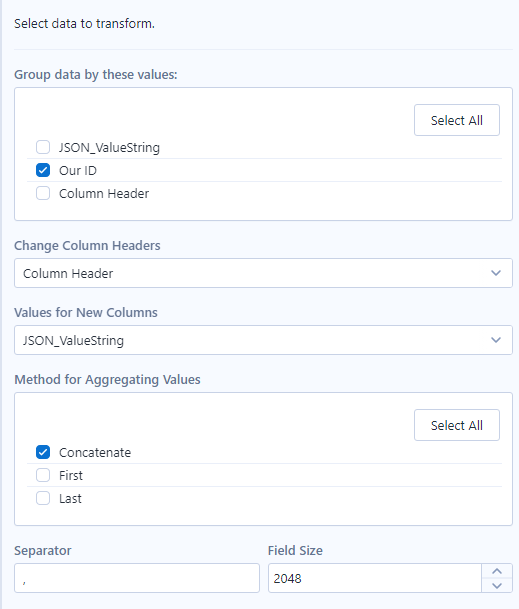Select the Our ID label text
Viewport: 519px width, 609px height.
pyautogui.click(x=78, y=171)
